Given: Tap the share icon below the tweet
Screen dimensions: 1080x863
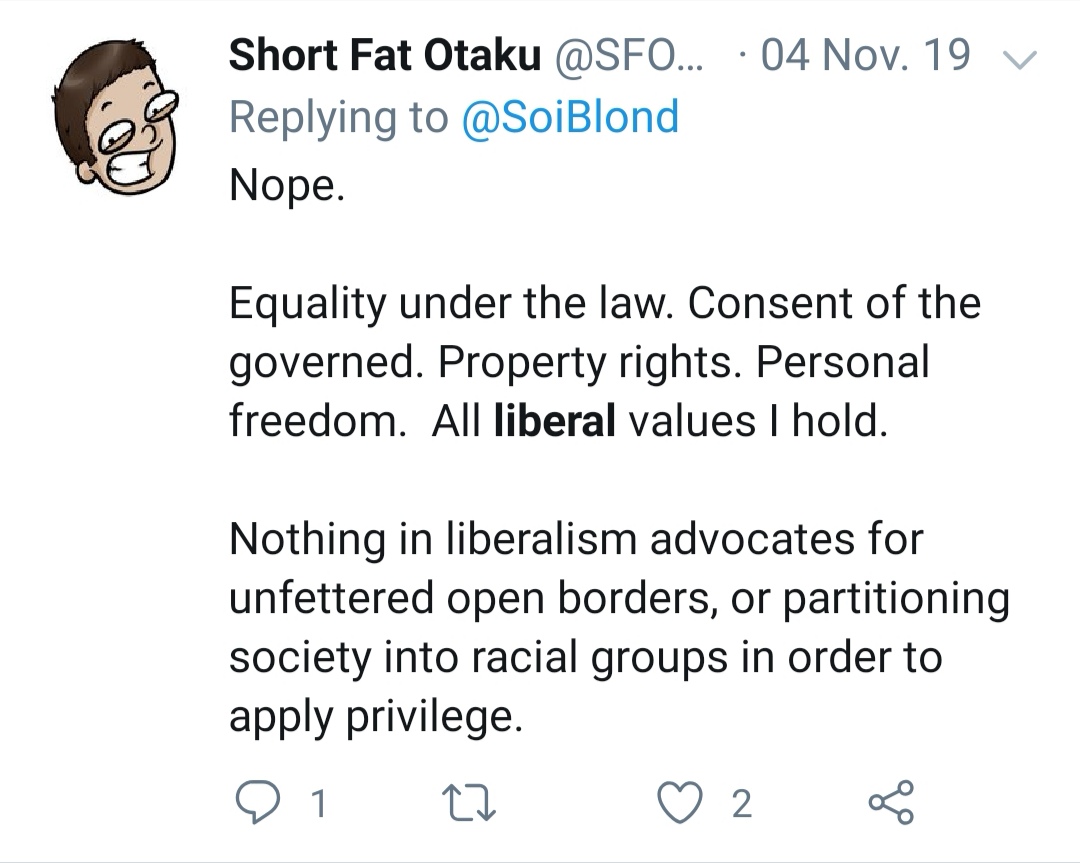Looking at the screenshot, I should pyautogui.click(x=890, y=802).
